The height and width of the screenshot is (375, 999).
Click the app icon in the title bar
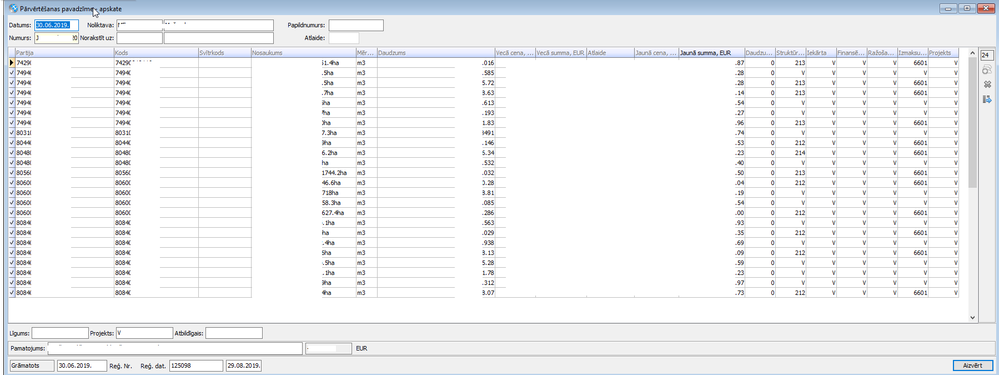[x=13, y=10]
